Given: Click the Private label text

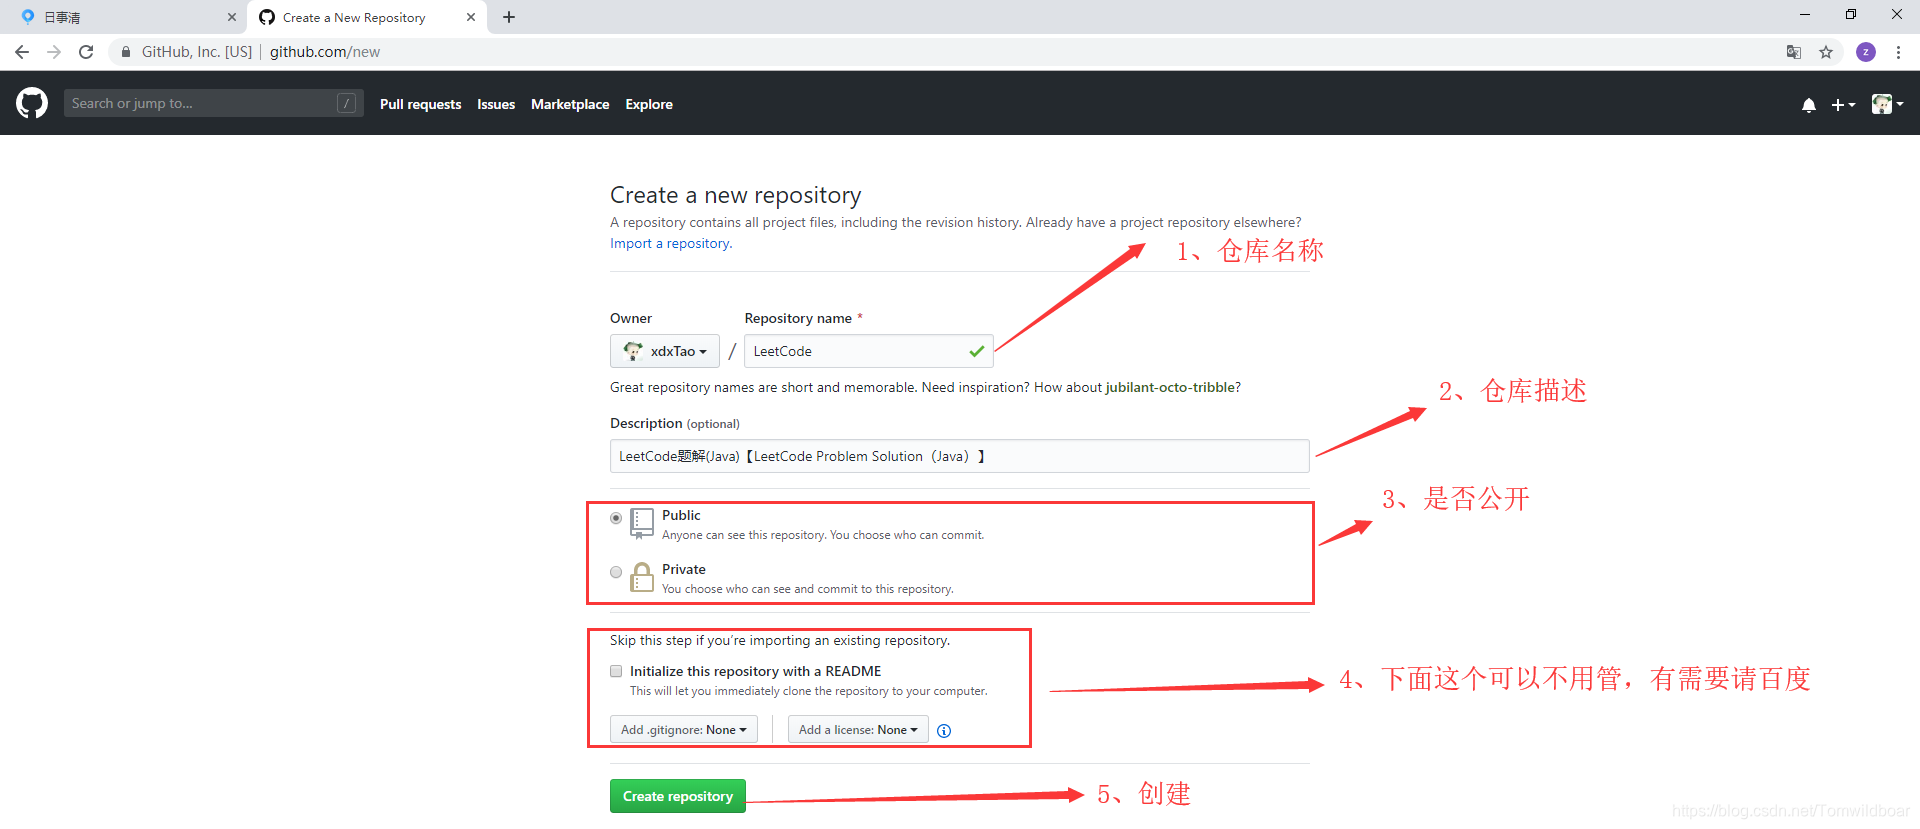Looking at the screenshot, I should coord(684,569).
